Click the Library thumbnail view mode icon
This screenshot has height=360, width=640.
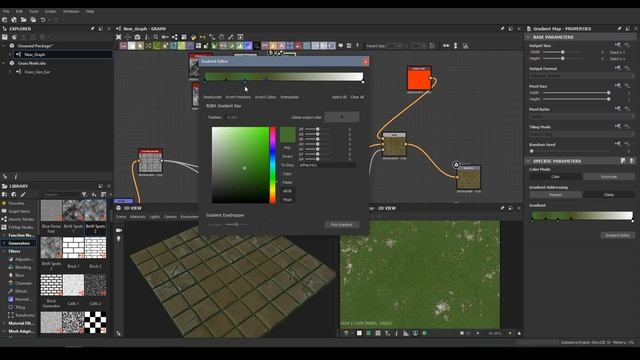[x=103, y=195]
